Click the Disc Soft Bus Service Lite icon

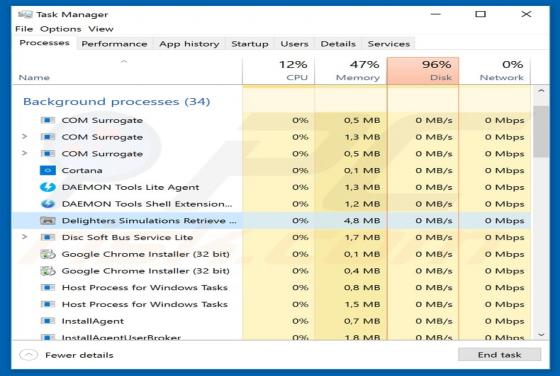48,237
